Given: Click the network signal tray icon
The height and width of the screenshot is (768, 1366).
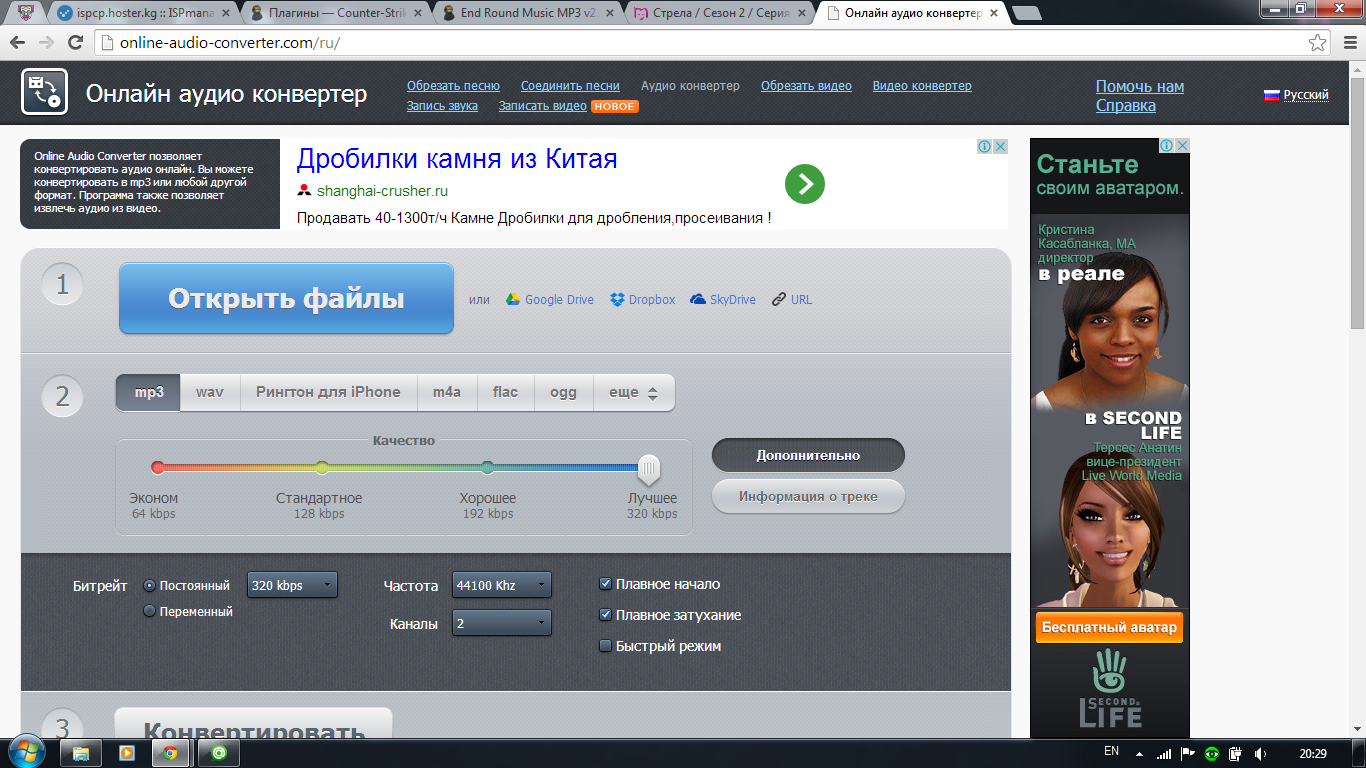Looking at the screenshot, I should tap(1164, 753).
